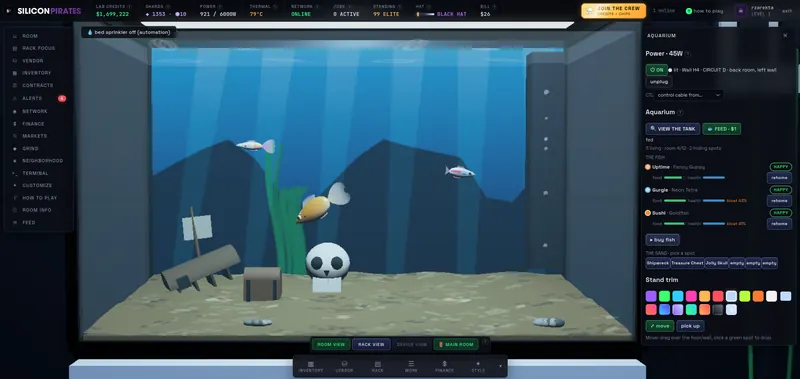This screenshot has height=379, width=800.
Task: Click the Silicon Pirates logo
Action: [x=44, y=11]
